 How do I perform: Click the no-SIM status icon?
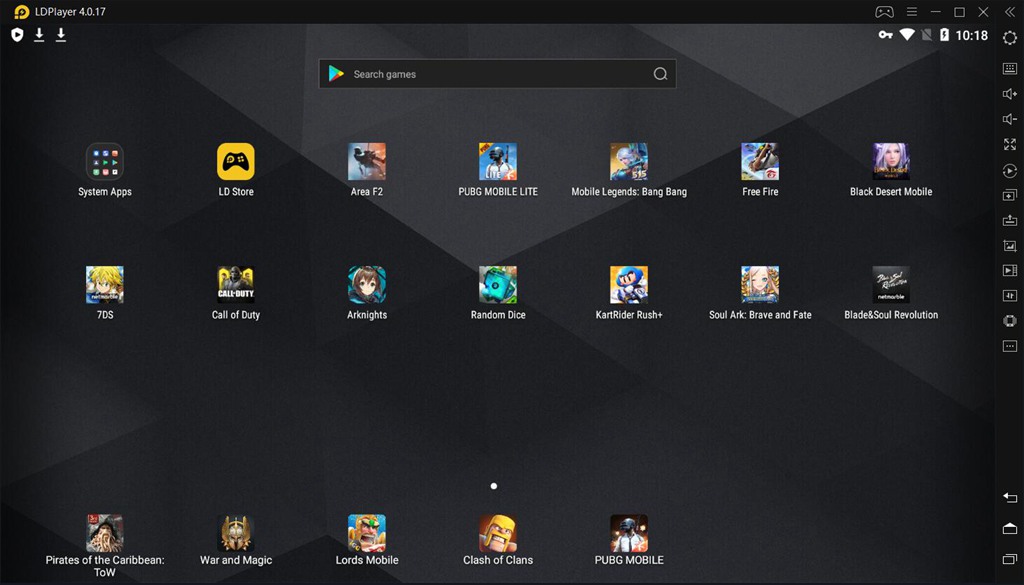(x=927, y=35)
